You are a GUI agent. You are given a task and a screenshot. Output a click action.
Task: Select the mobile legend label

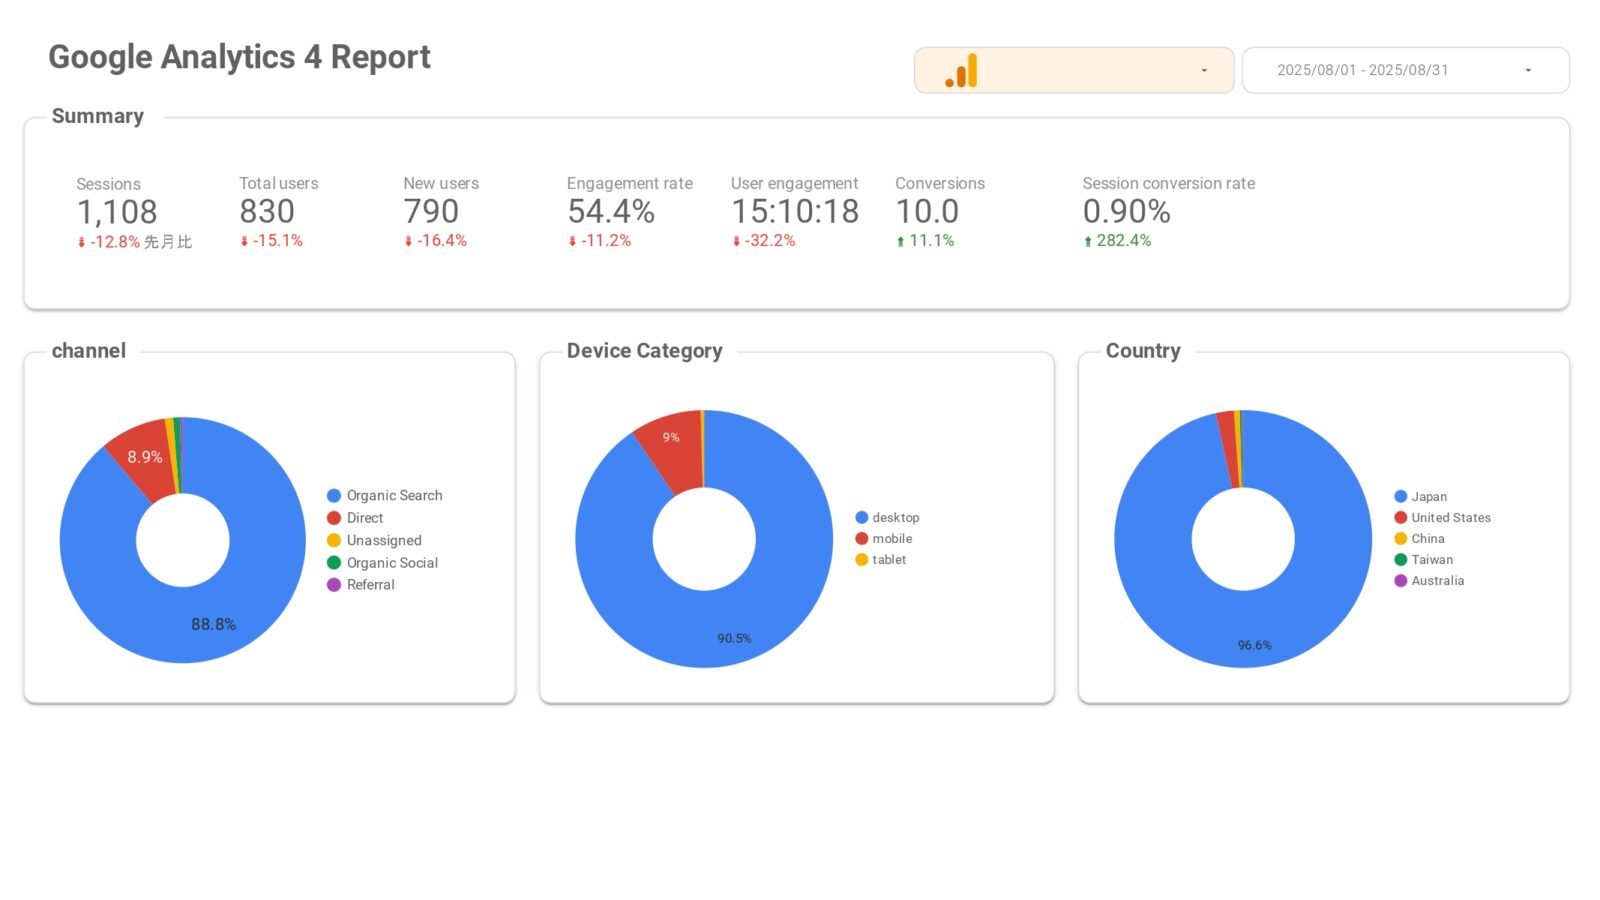click(892, 538)
